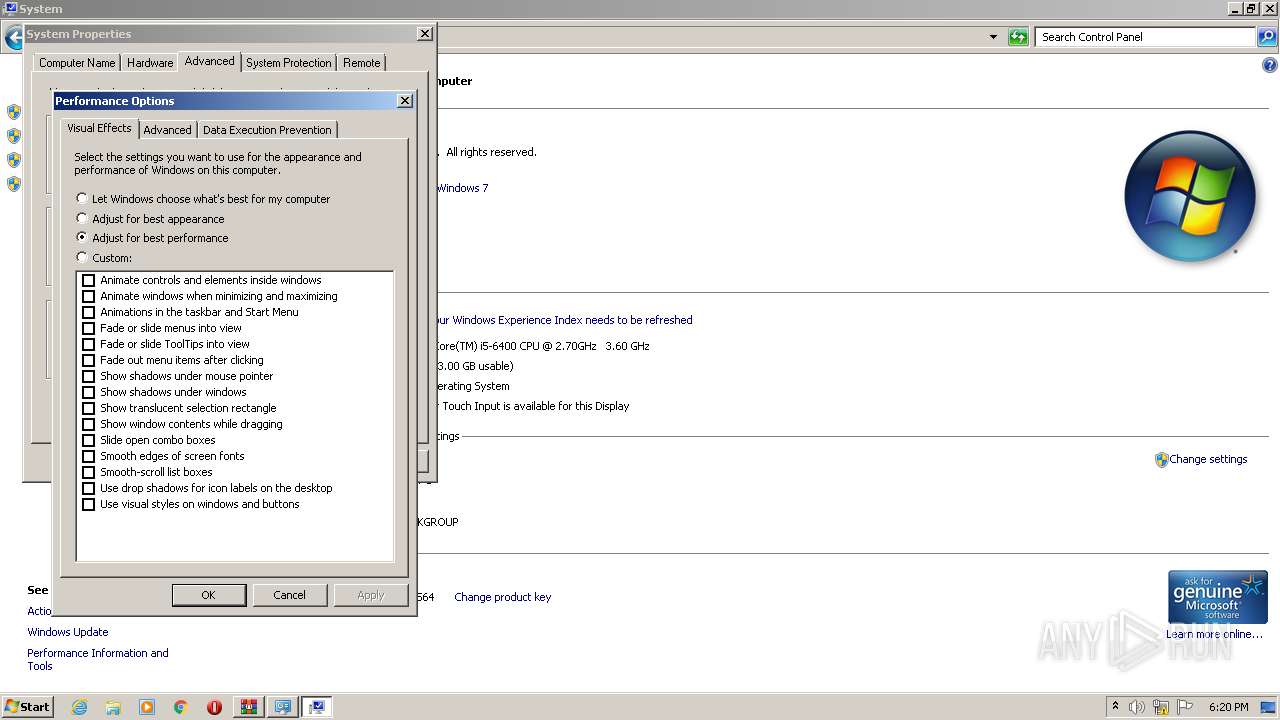Open Internet Explorer from the taskbar
The height and width of the screenshot is (720, 1280).
[x=80, y=707]
